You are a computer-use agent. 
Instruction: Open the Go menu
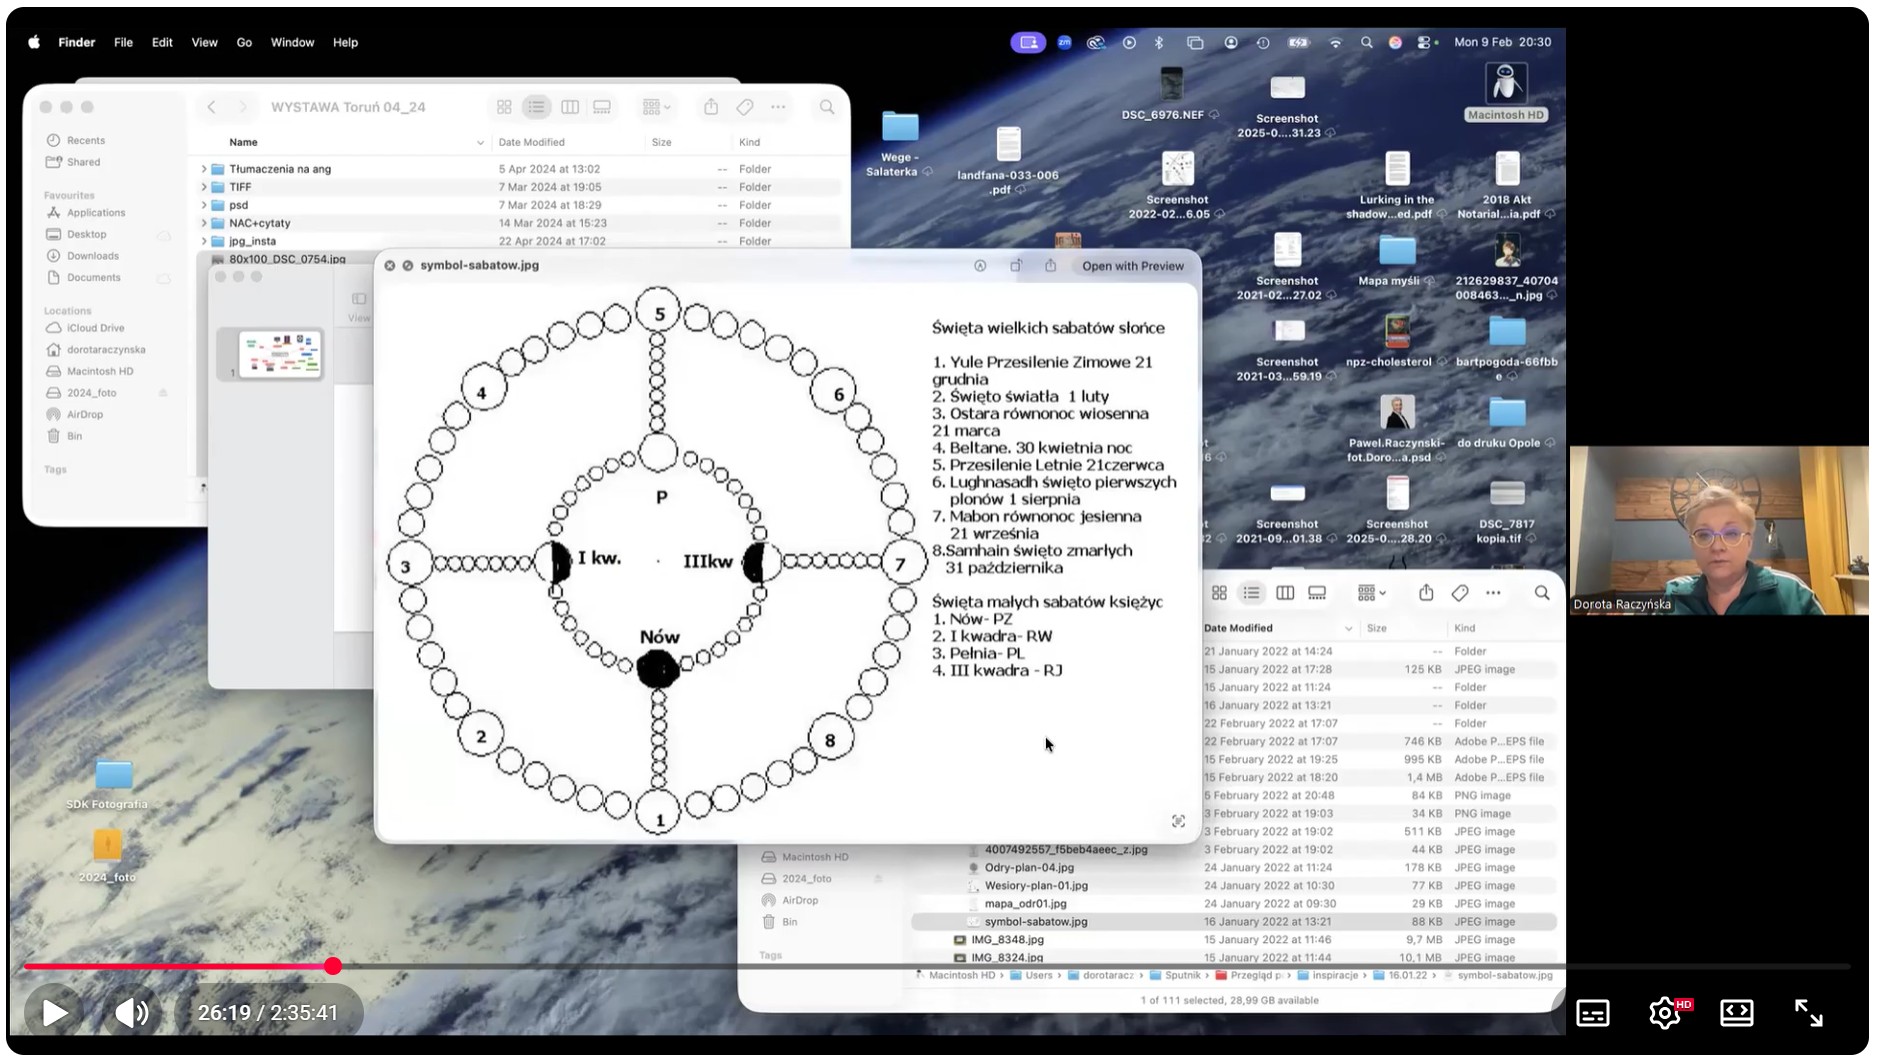pos(244,42)
